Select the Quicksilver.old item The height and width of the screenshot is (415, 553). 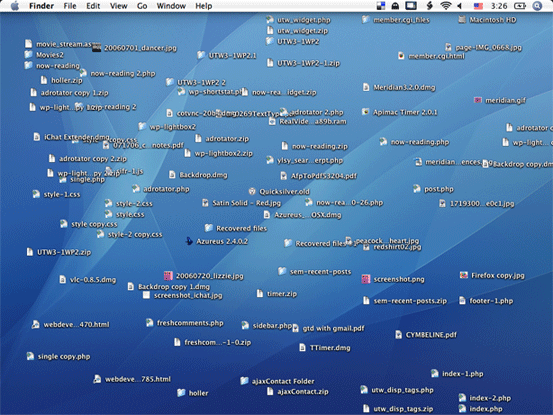click(x=279, y=191)
